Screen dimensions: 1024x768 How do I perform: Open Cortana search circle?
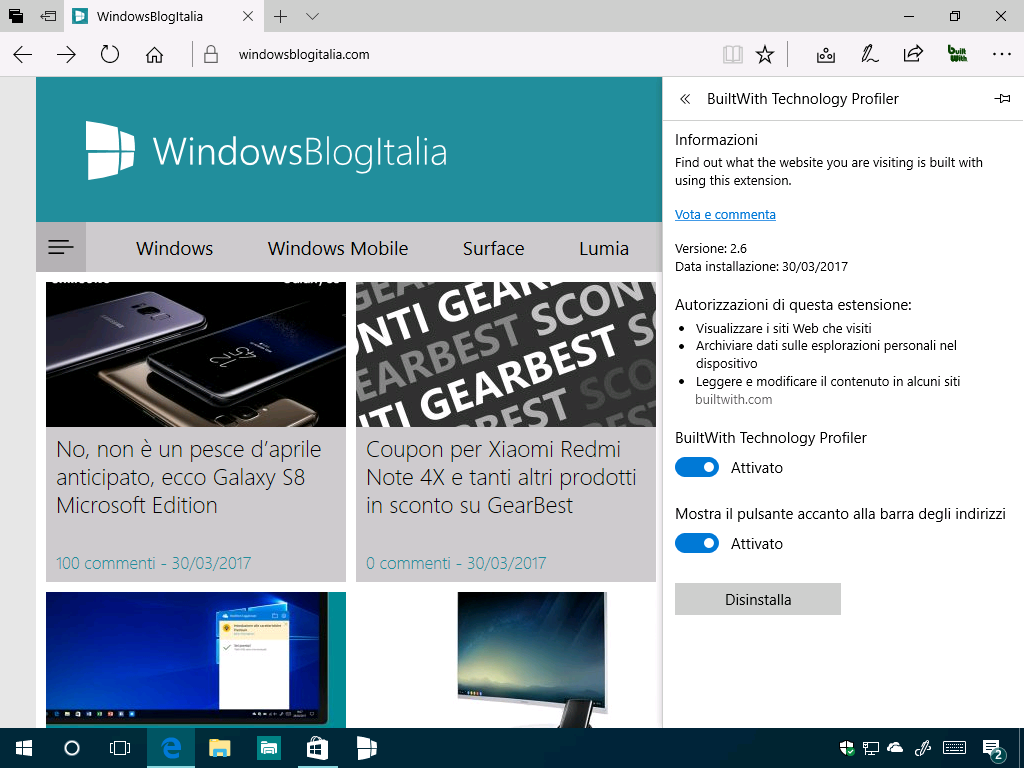(72, 748)
